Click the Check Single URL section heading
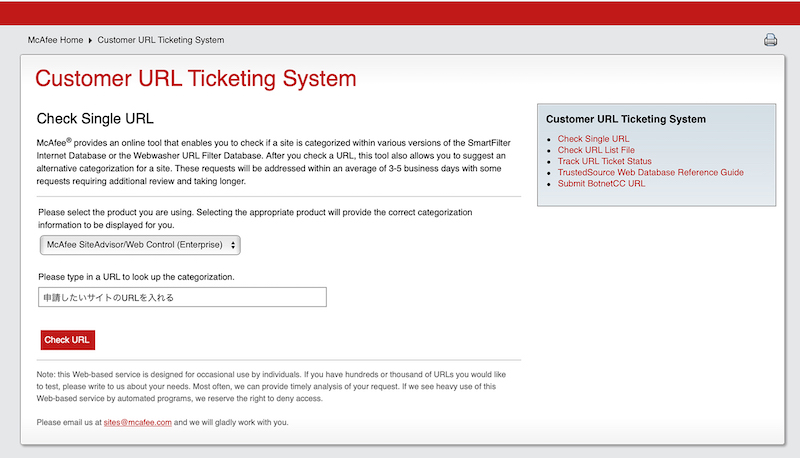Image resolution: width=800 pixels, height=458 pixels. tap(95, 118)
